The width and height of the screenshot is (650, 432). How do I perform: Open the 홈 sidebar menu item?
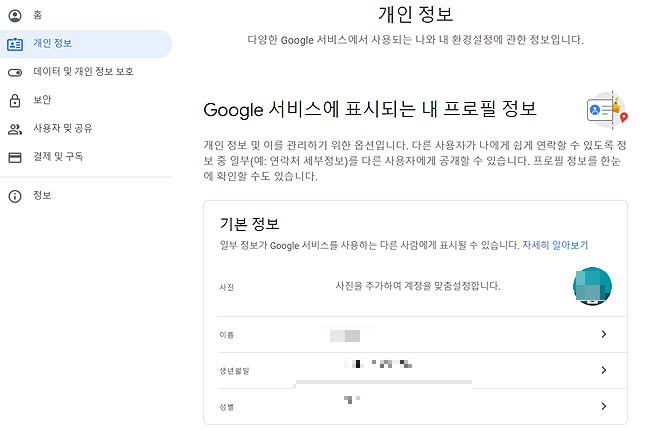pyautogui.click(x=86, y=15)
